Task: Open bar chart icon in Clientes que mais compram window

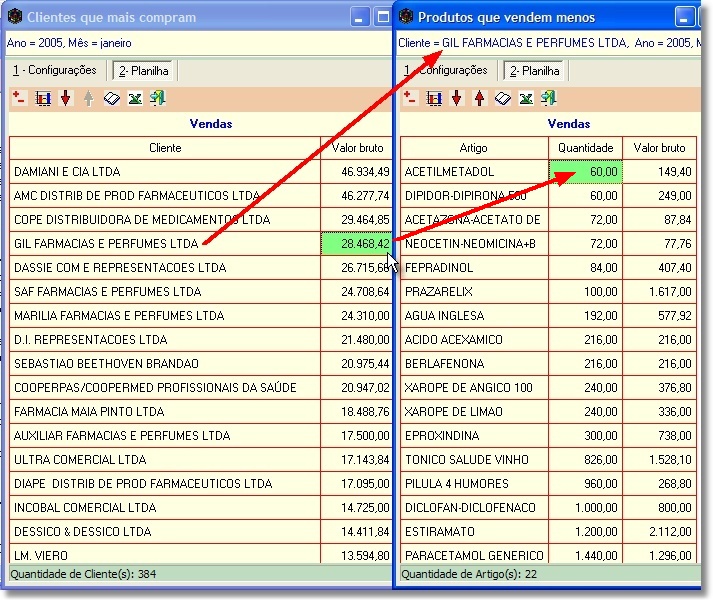Action: [43, 98]
